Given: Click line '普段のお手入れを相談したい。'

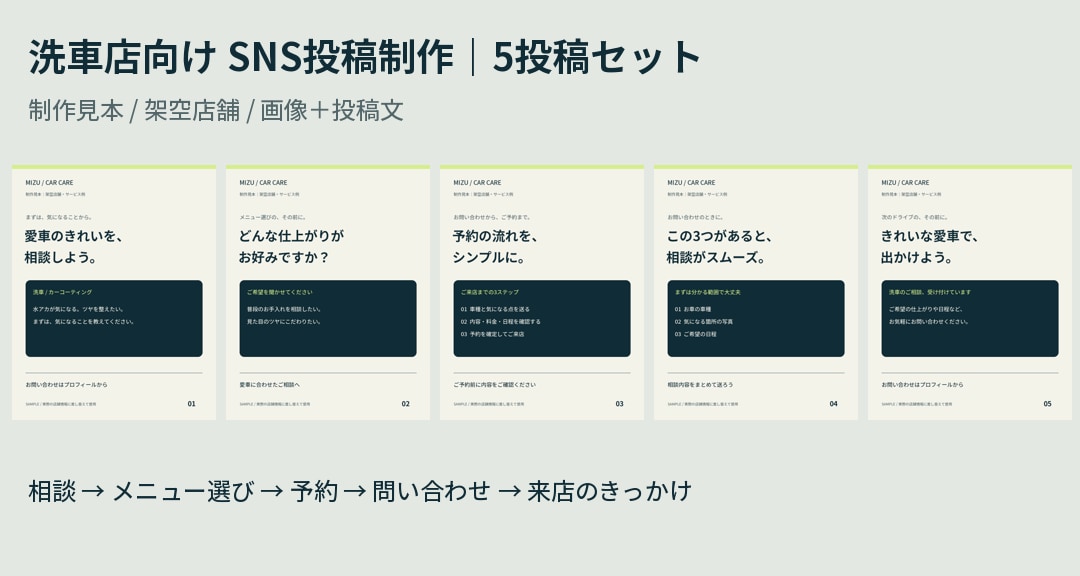Looking at the screenshot, I should pos(284,309).
